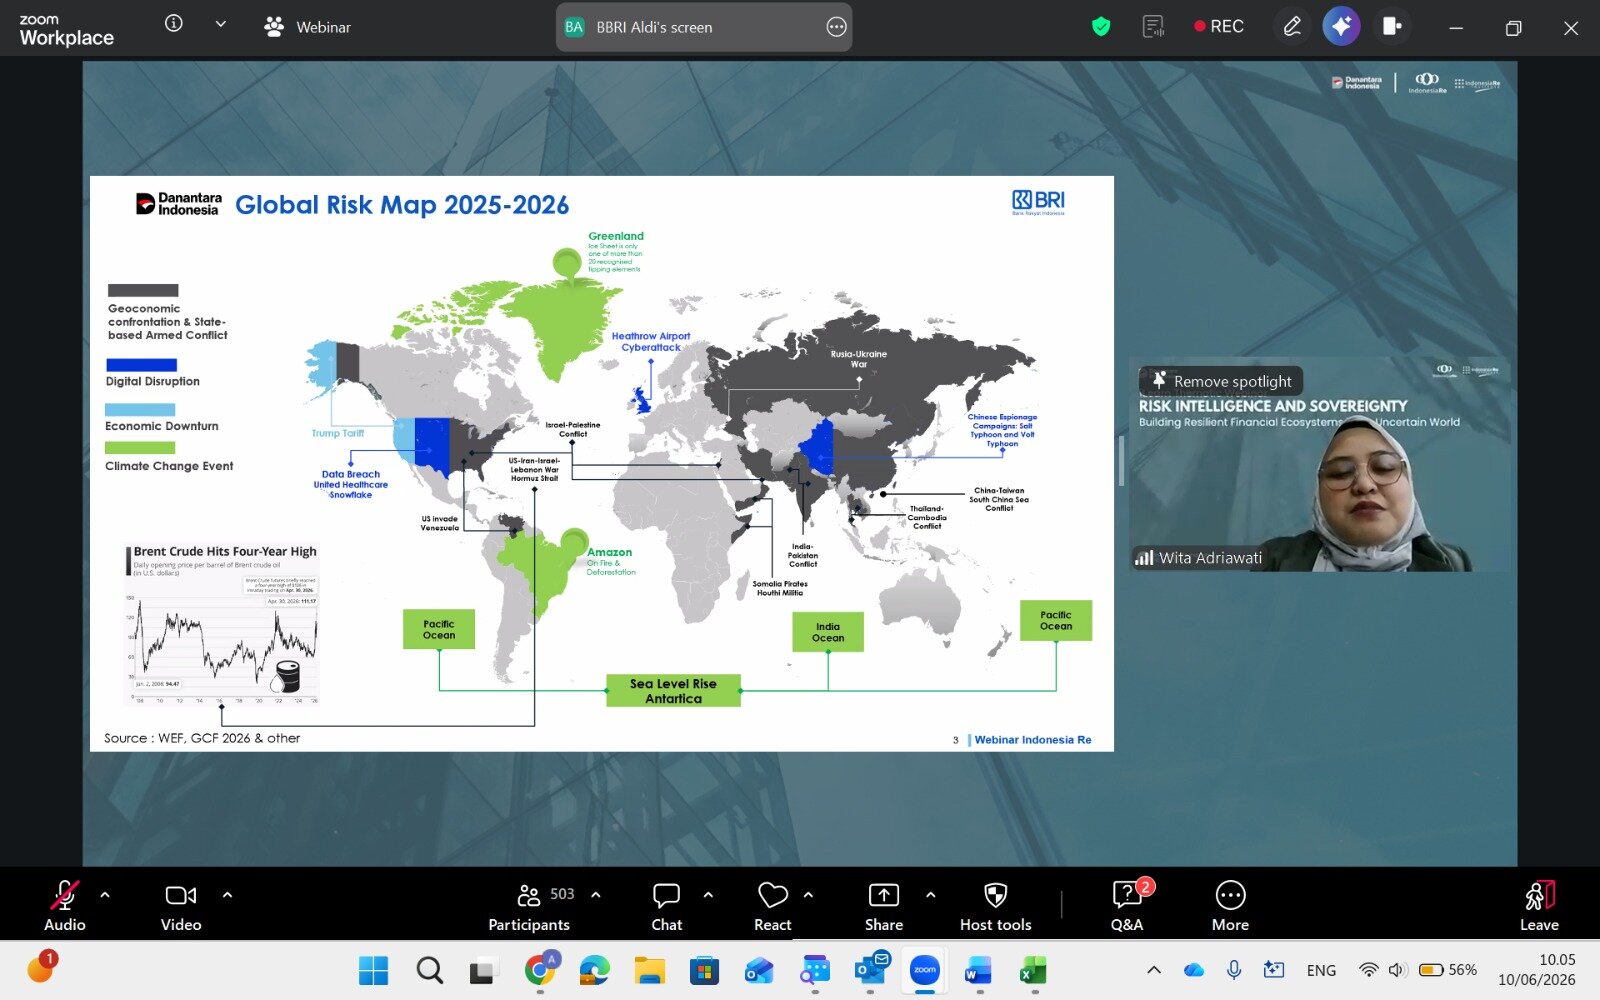Open Task View on the taskbar

tap(484, 970)
